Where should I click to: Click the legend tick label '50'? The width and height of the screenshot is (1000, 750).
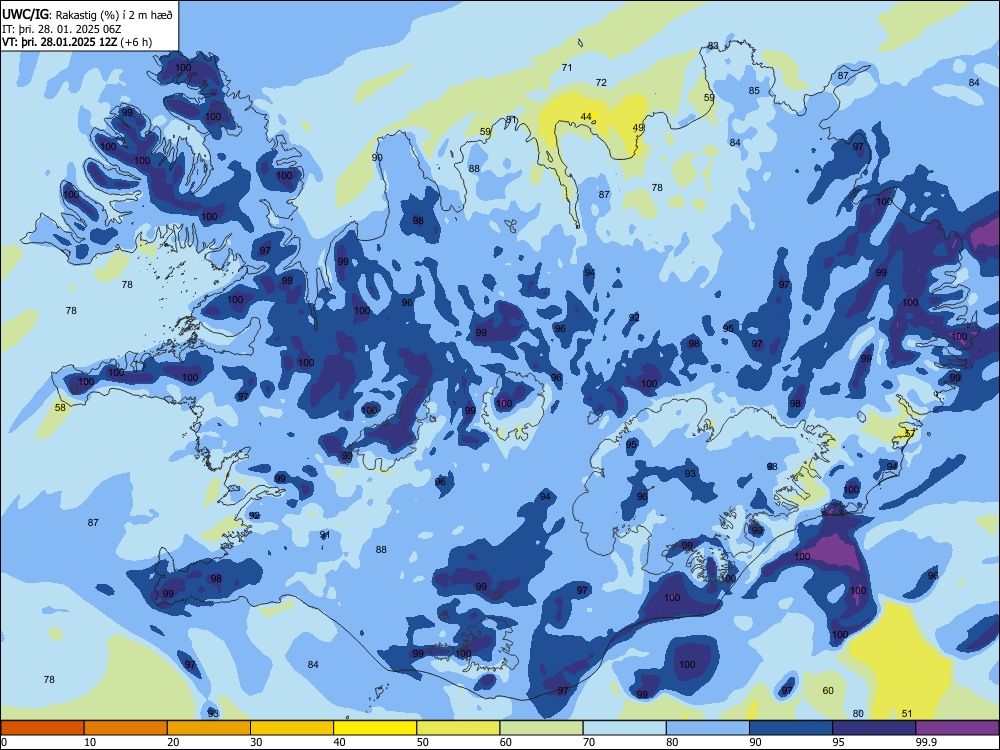click(x=423, y=742)
